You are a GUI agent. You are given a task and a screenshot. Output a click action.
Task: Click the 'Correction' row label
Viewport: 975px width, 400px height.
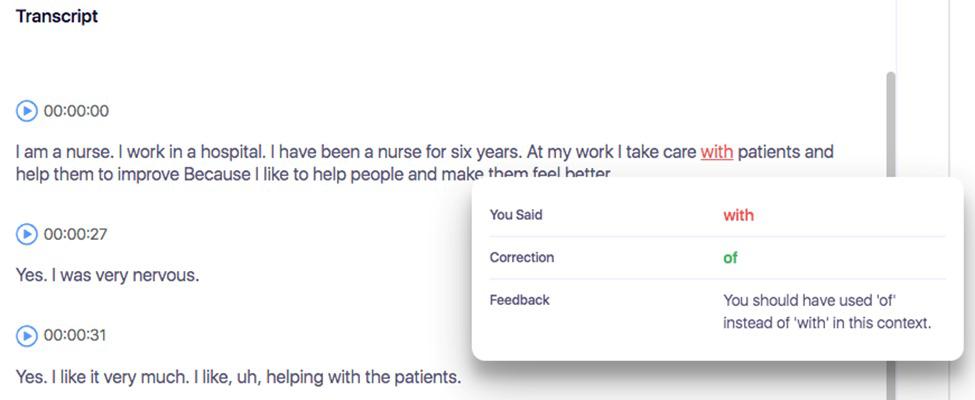click(x=521, y=257)
